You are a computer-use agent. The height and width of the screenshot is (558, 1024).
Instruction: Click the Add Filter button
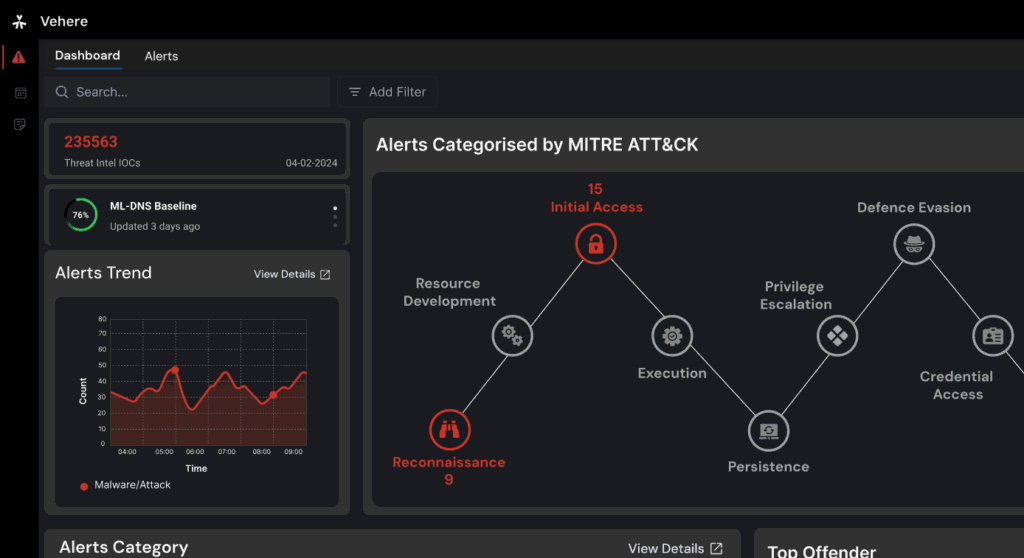pyautogui.click(x=387, y=92)
